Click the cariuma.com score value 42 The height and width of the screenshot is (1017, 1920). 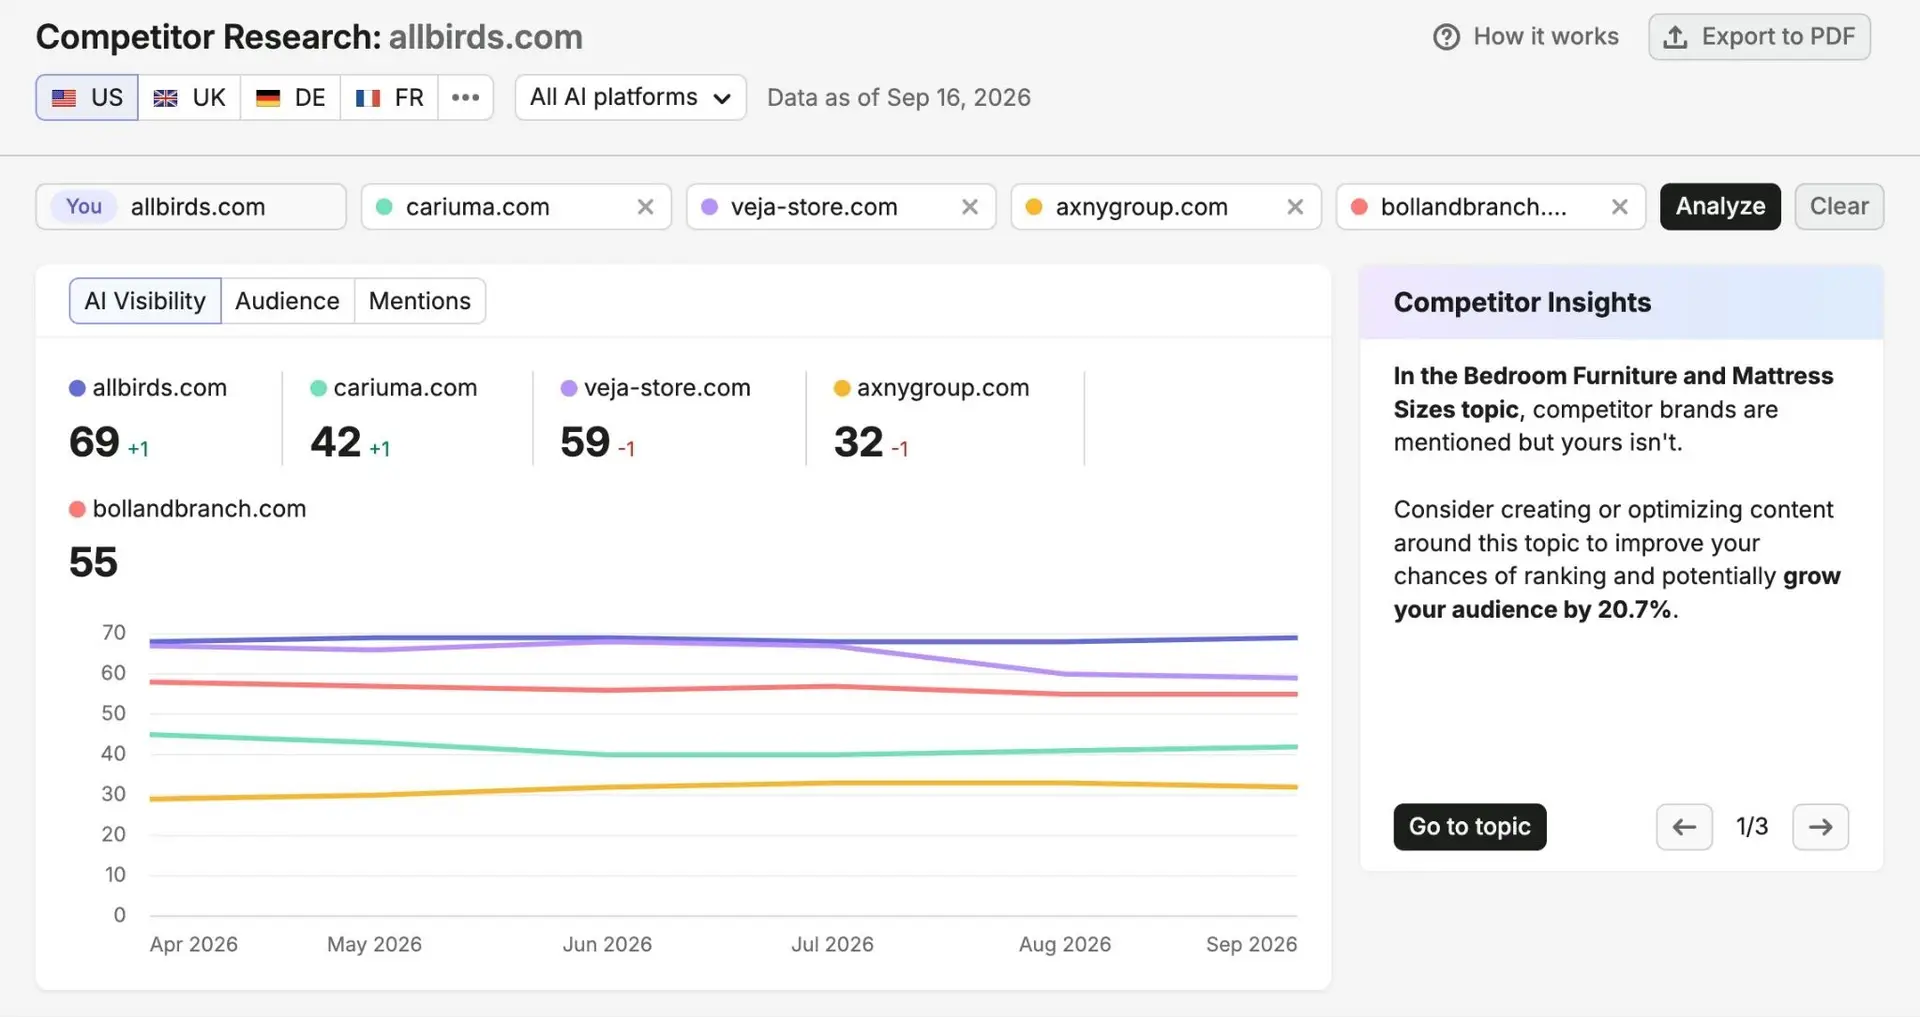pos(335,442)
